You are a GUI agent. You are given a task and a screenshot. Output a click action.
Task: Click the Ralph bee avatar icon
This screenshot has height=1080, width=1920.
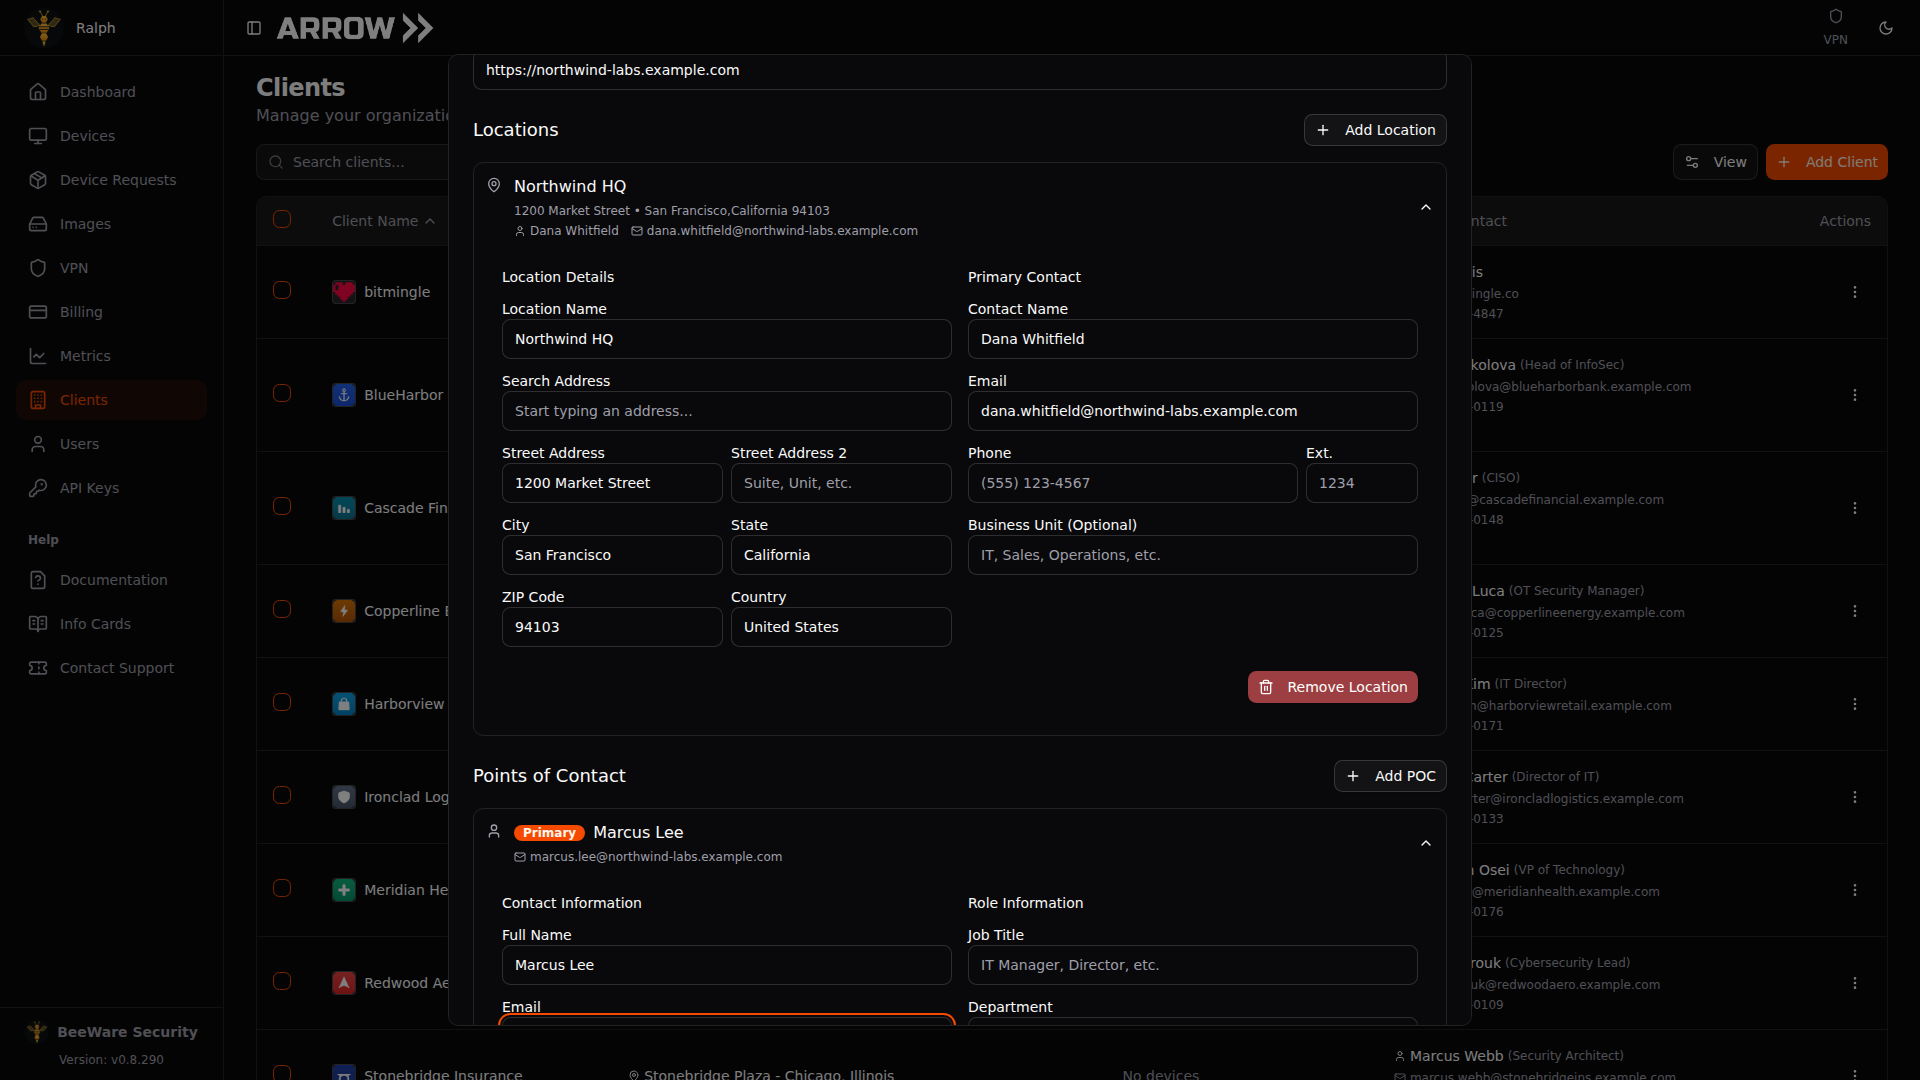point(44,28)
